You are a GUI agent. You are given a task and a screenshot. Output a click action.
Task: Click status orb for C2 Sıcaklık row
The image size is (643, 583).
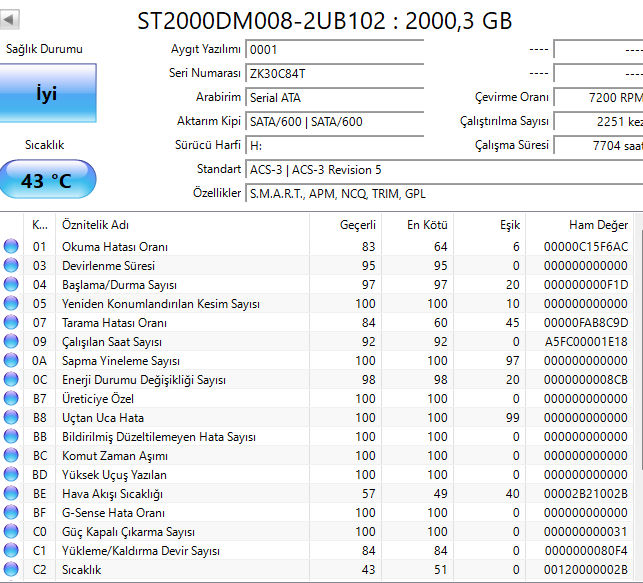coord(11,569)
